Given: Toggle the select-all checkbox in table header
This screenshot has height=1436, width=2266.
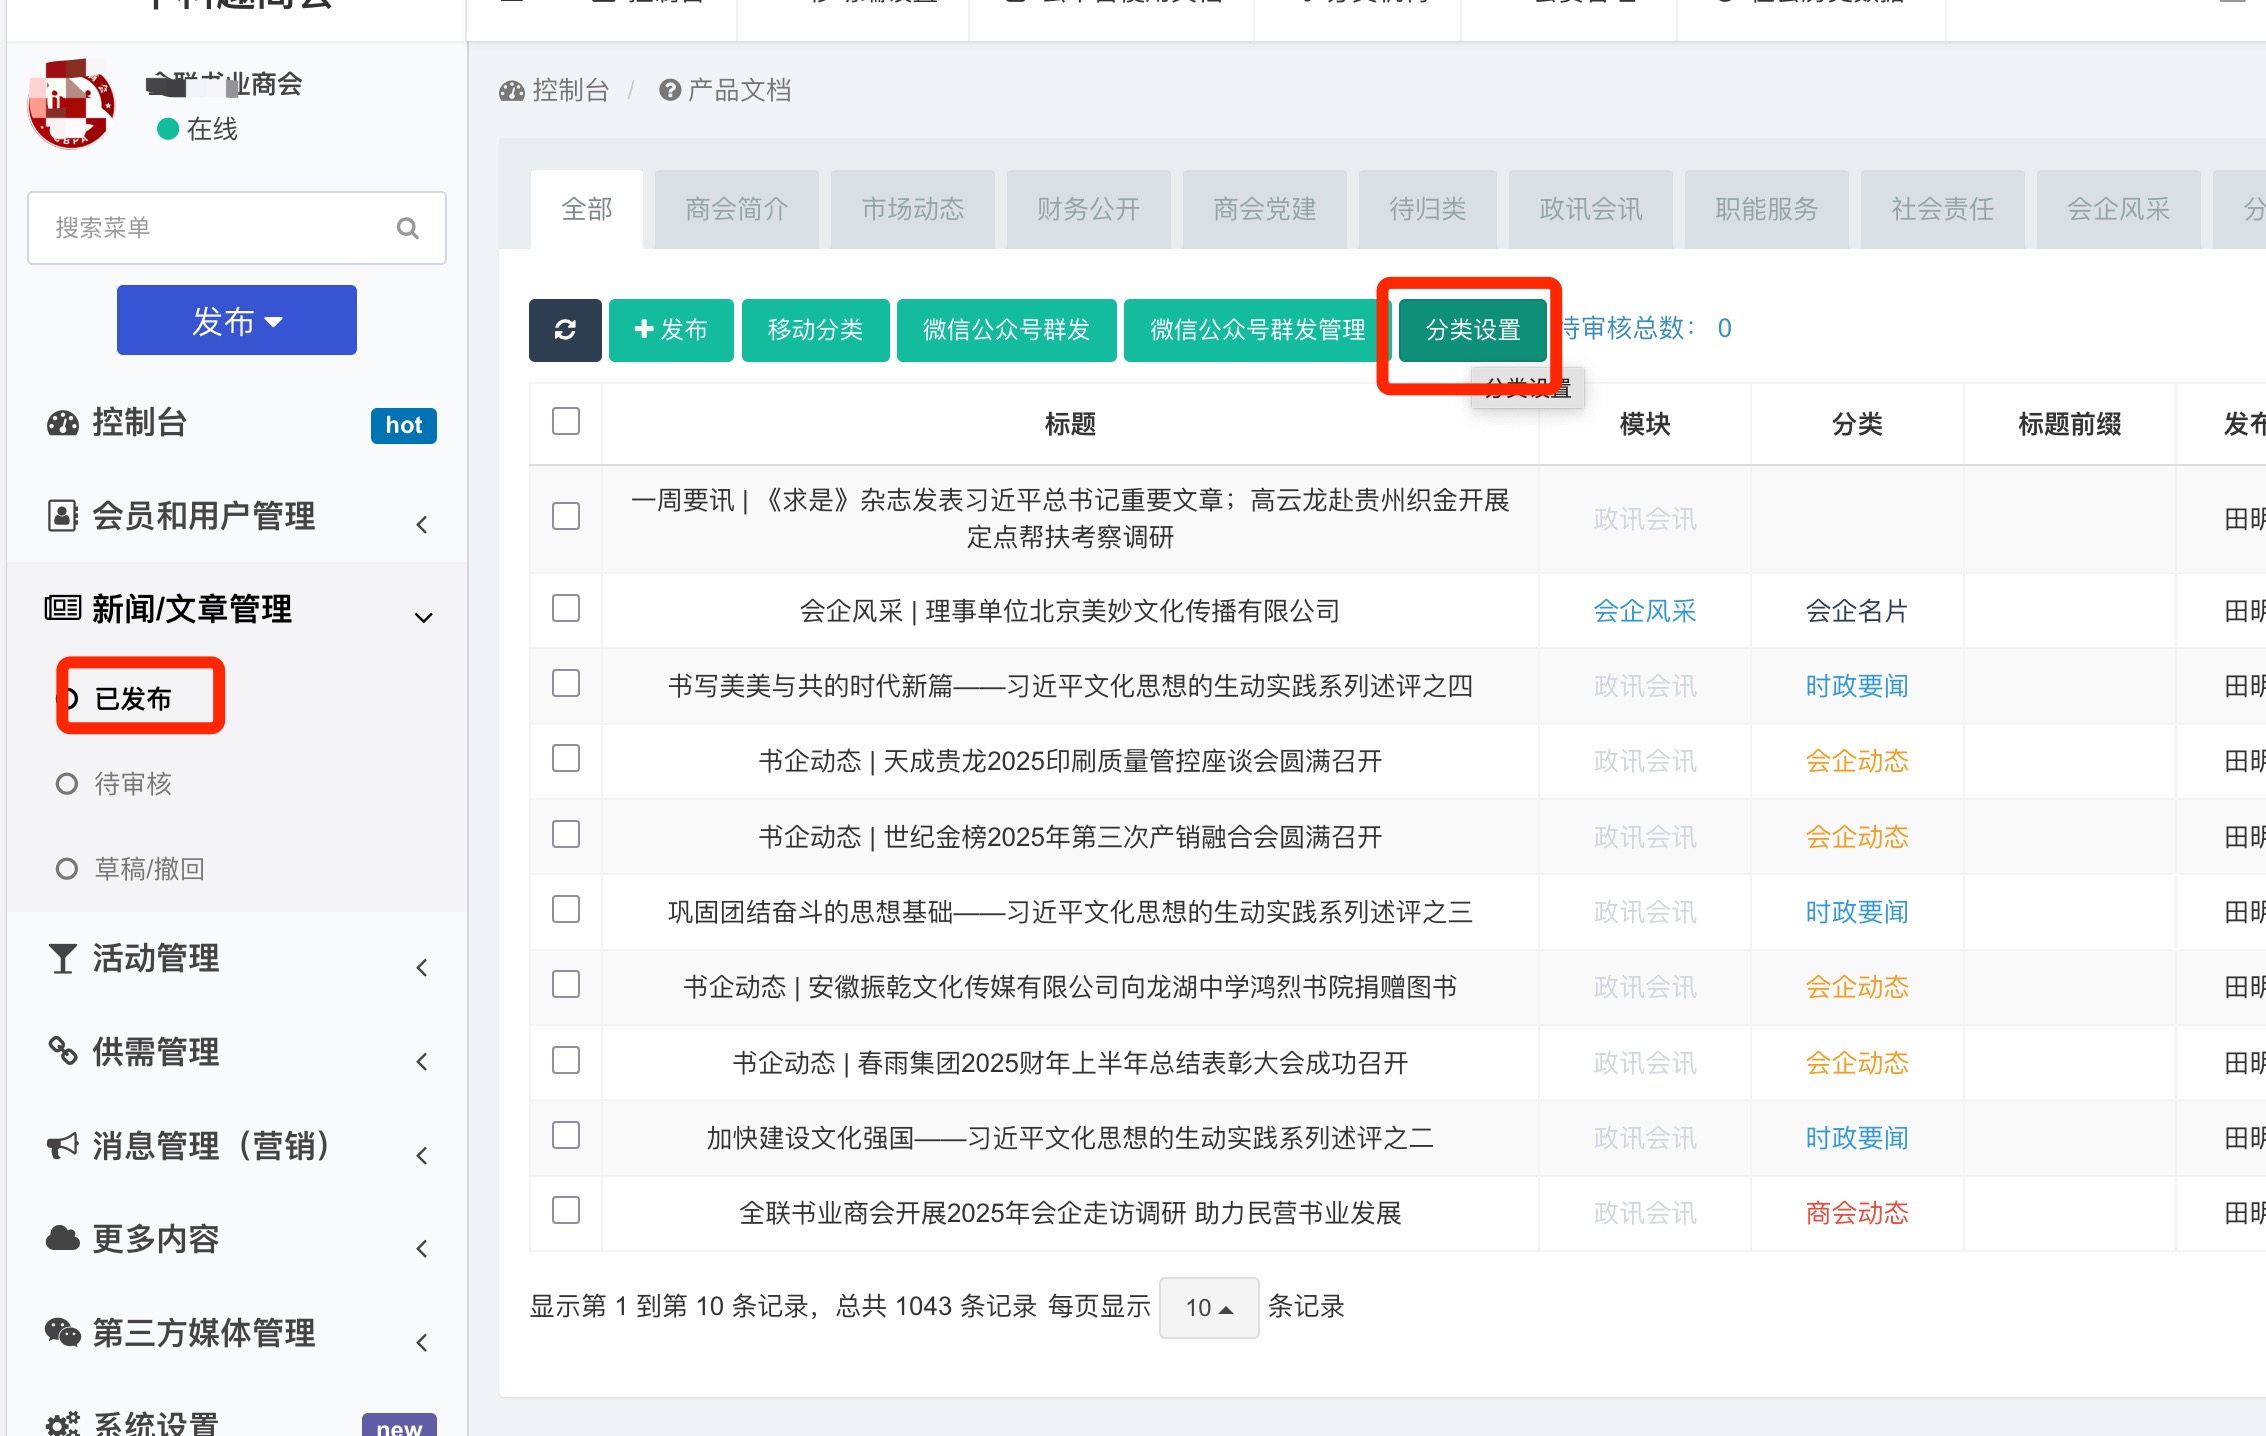Looking at the screenshot, I should tap(566, 422).
